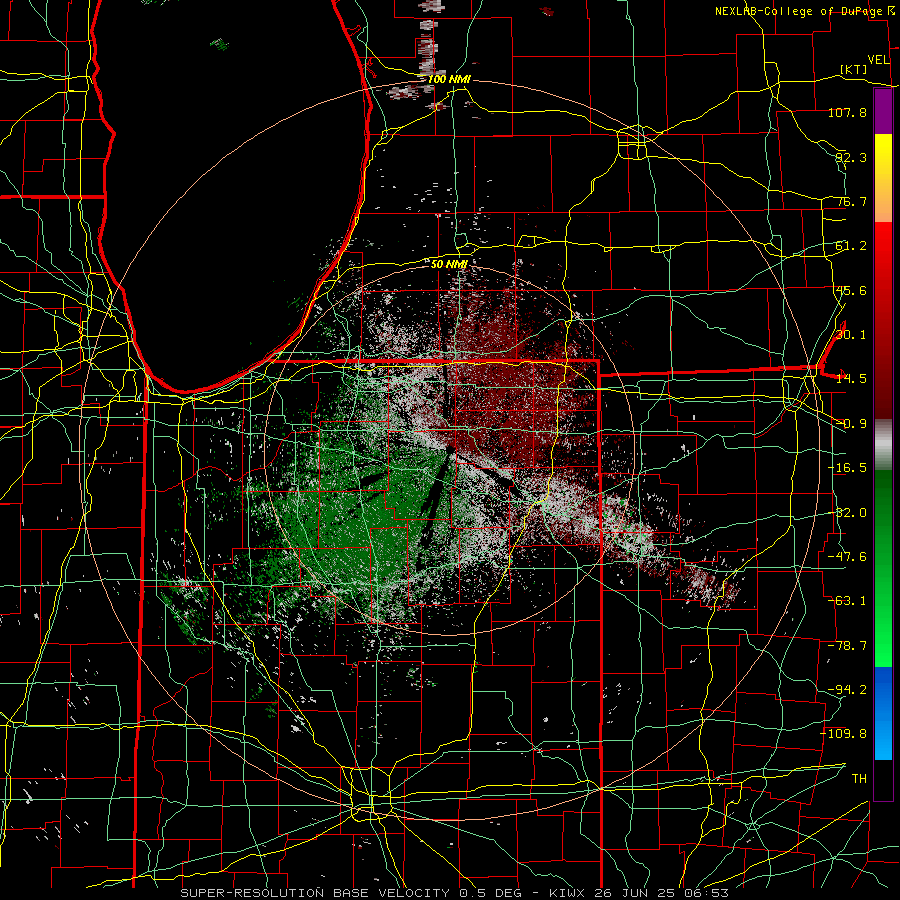Viewport: 900px width, 900px height.
Task: Click the "61.2" scale value
Action: [851, 246]
